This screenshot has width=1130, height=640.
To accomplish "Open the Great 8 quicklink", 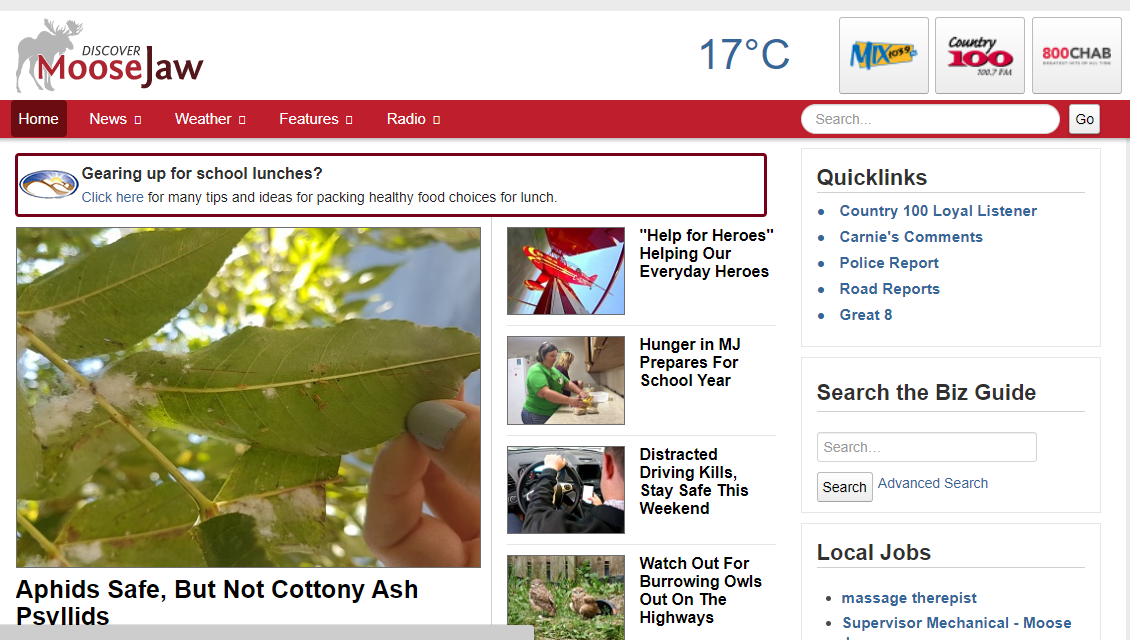I will tap(866, 315).
